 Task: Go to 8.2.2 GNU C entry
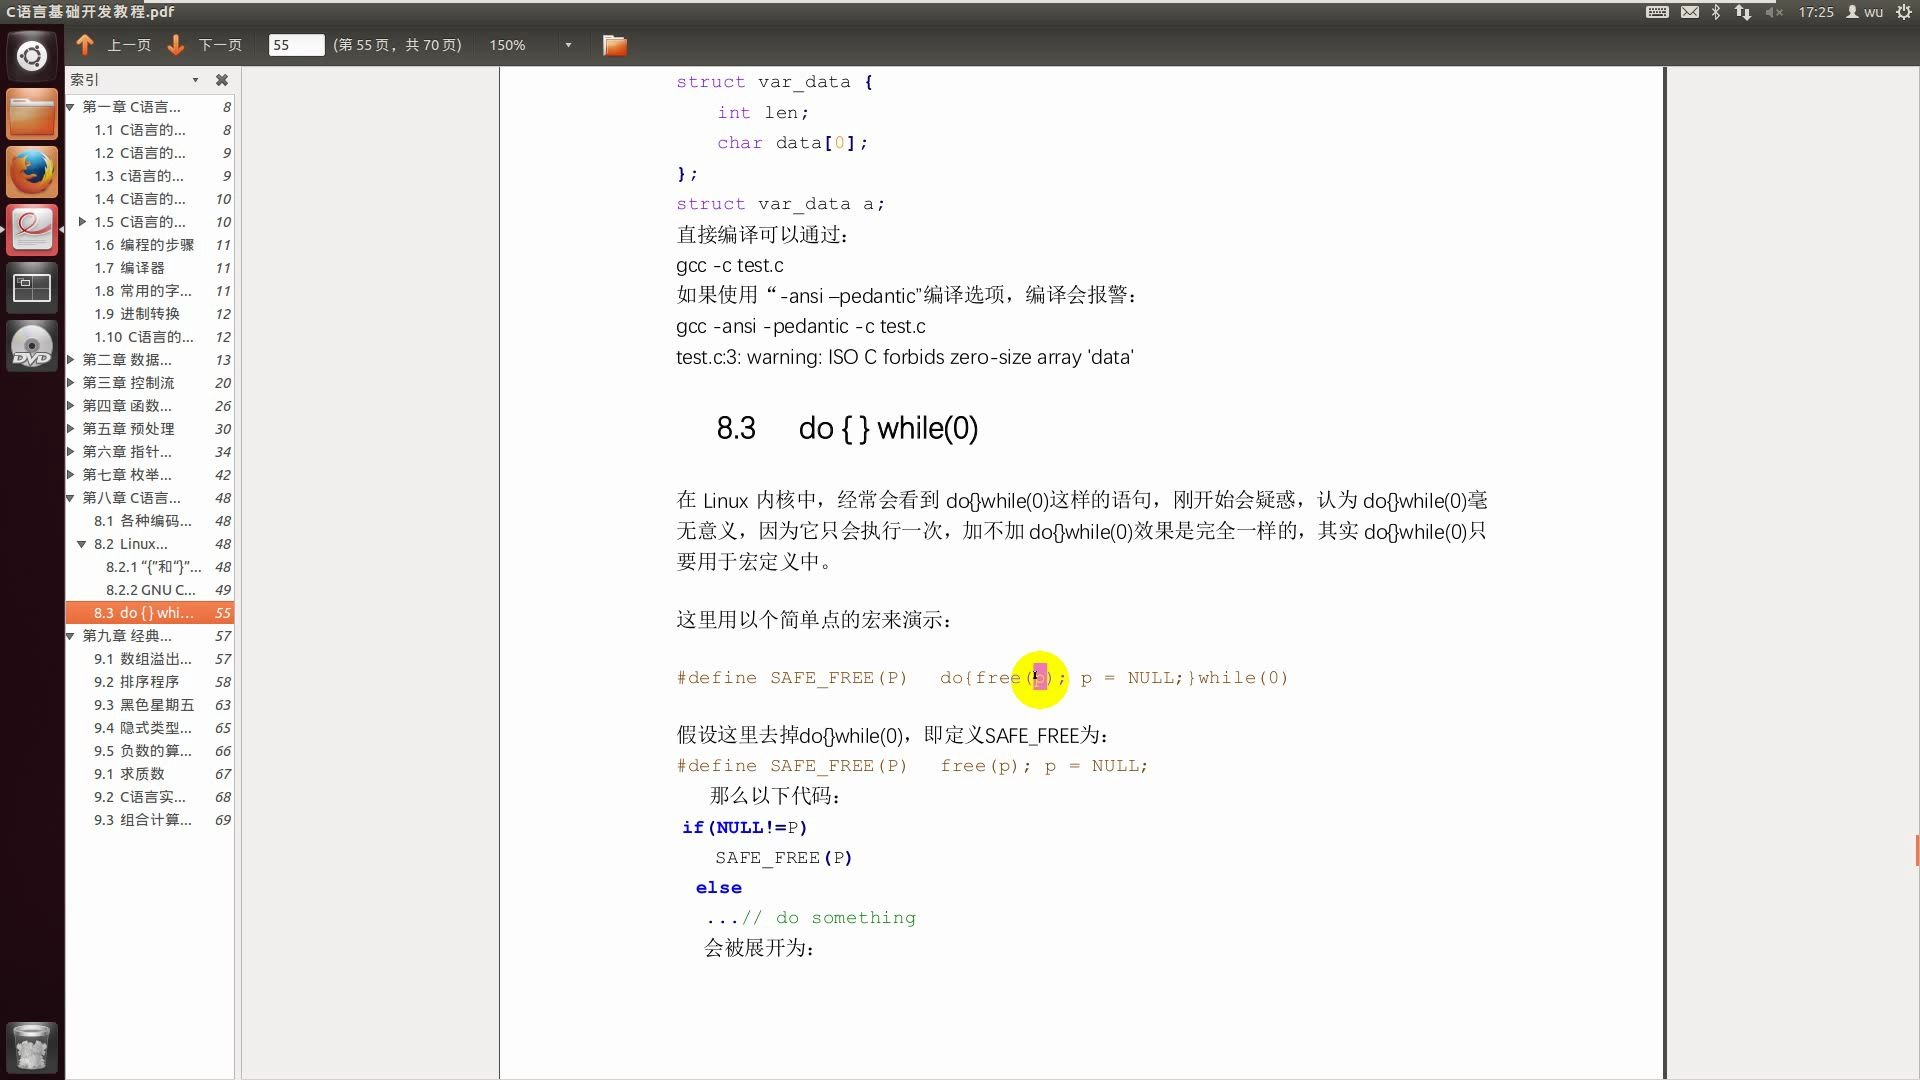click(x=150, y=590)
